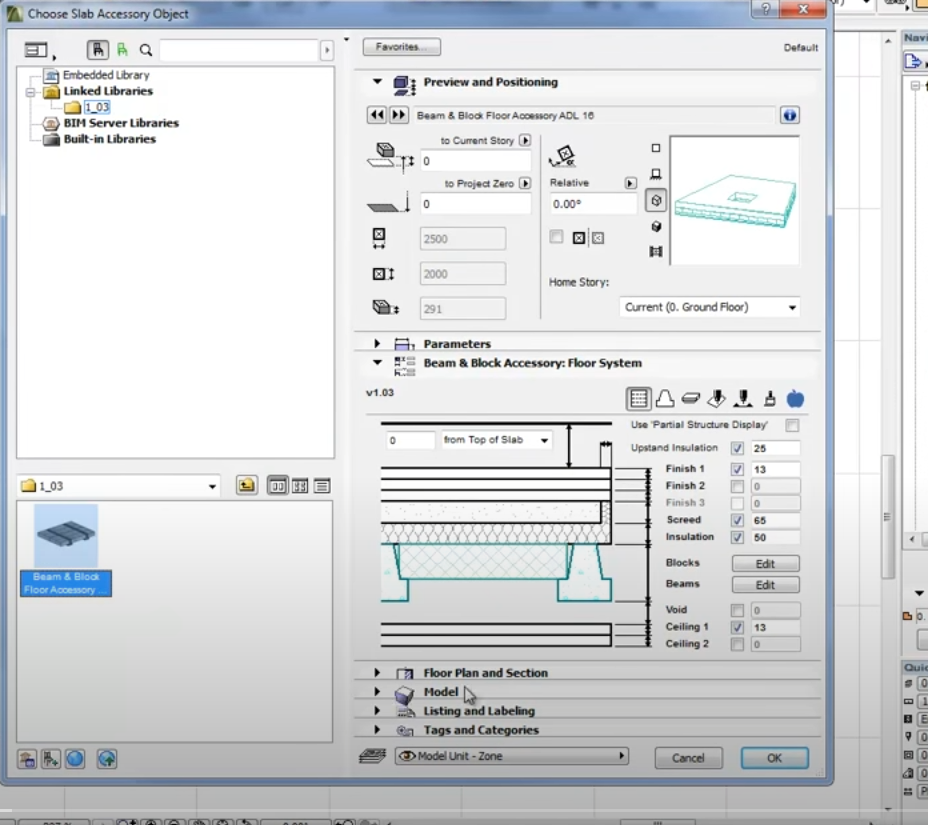Uncheck the Upstand Insulation checkbox
Image resolution: width=928 pixels, height=825 pixels.
(x=737, y=448)
